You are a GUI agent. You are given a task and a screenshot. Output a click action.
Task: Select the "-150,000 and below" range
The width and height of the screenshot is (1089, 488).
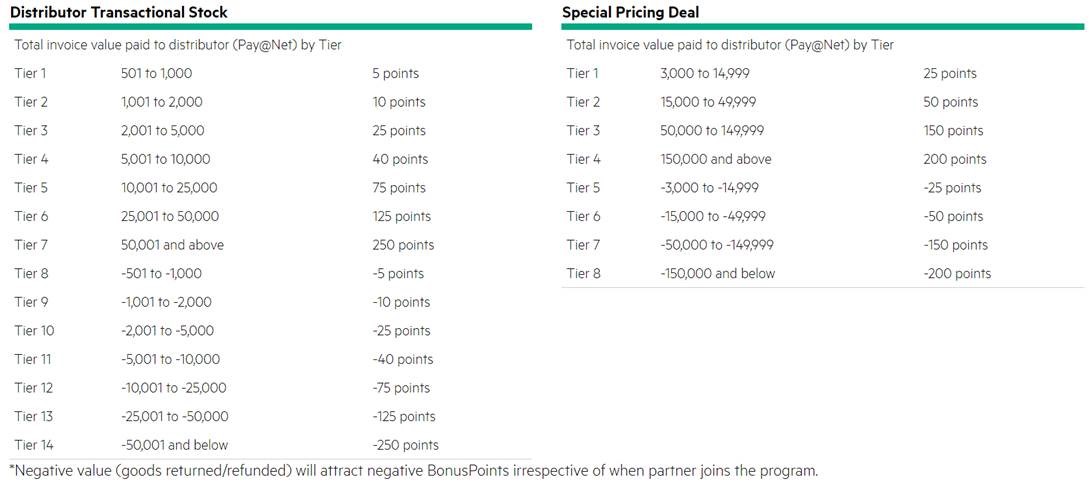click(718, 273)
